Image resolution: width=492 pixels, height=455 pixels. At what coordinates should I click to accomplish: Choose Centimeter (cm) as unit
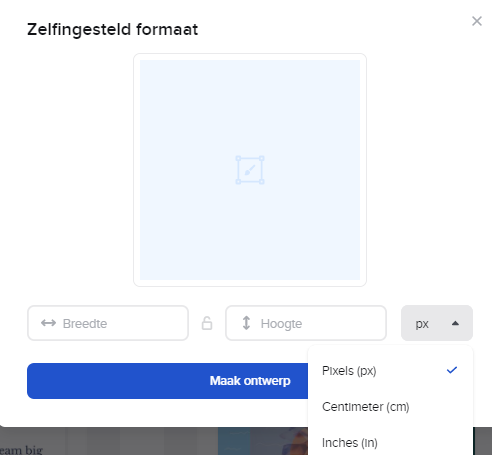[x=390, y=407]
